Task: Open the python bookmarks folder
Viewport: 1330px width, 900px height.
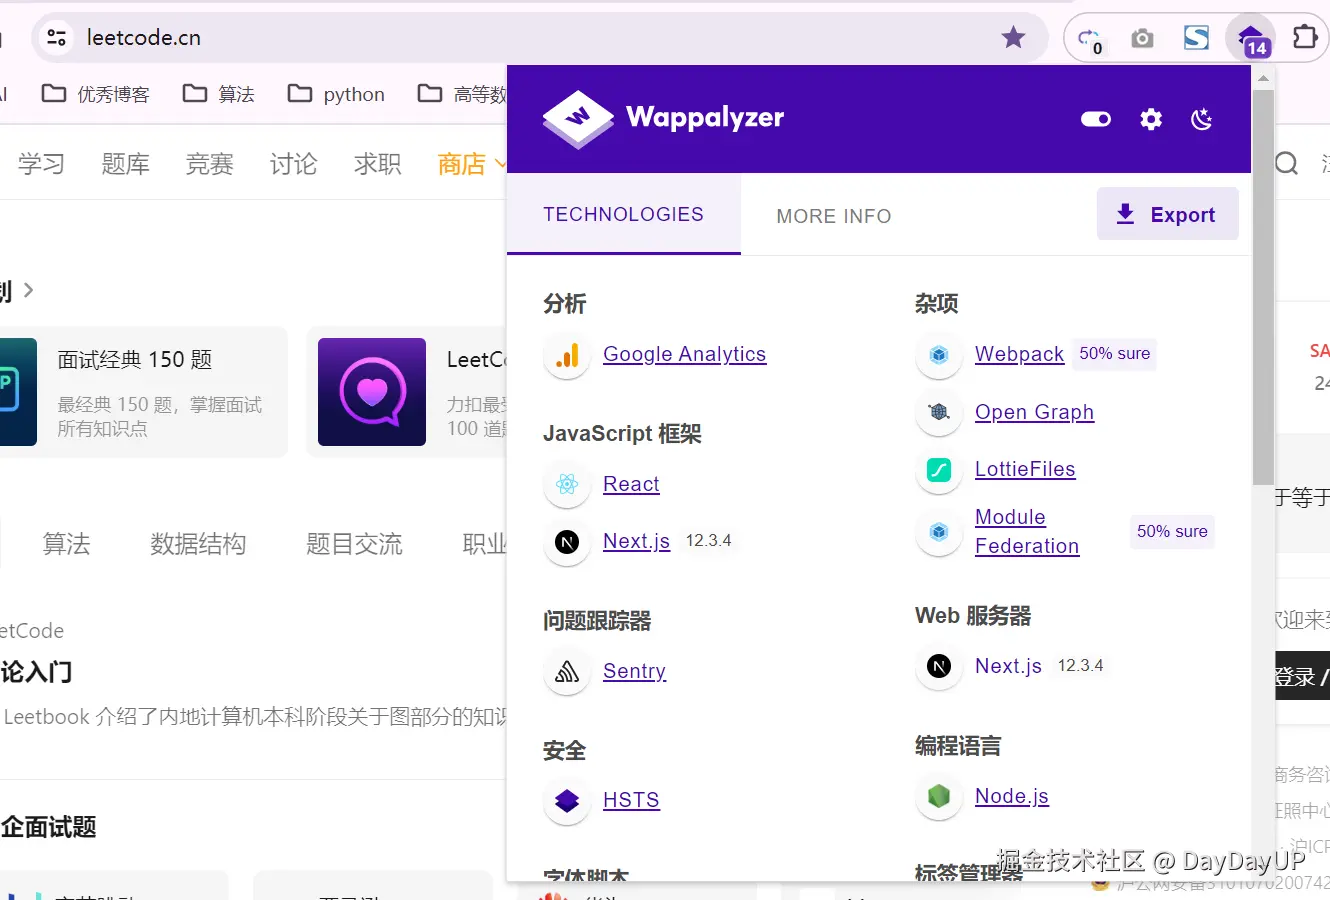Action: tap(335, 93)
